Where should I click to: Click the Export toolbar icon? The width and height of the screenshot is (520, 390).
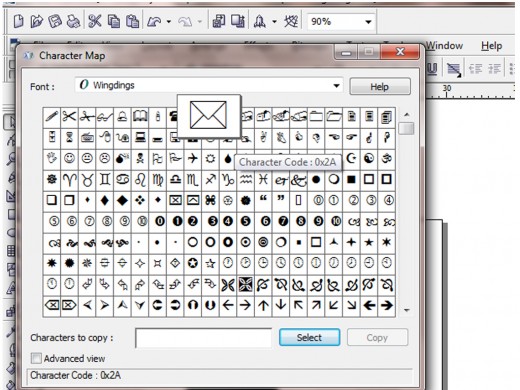(x=238, y=22)
